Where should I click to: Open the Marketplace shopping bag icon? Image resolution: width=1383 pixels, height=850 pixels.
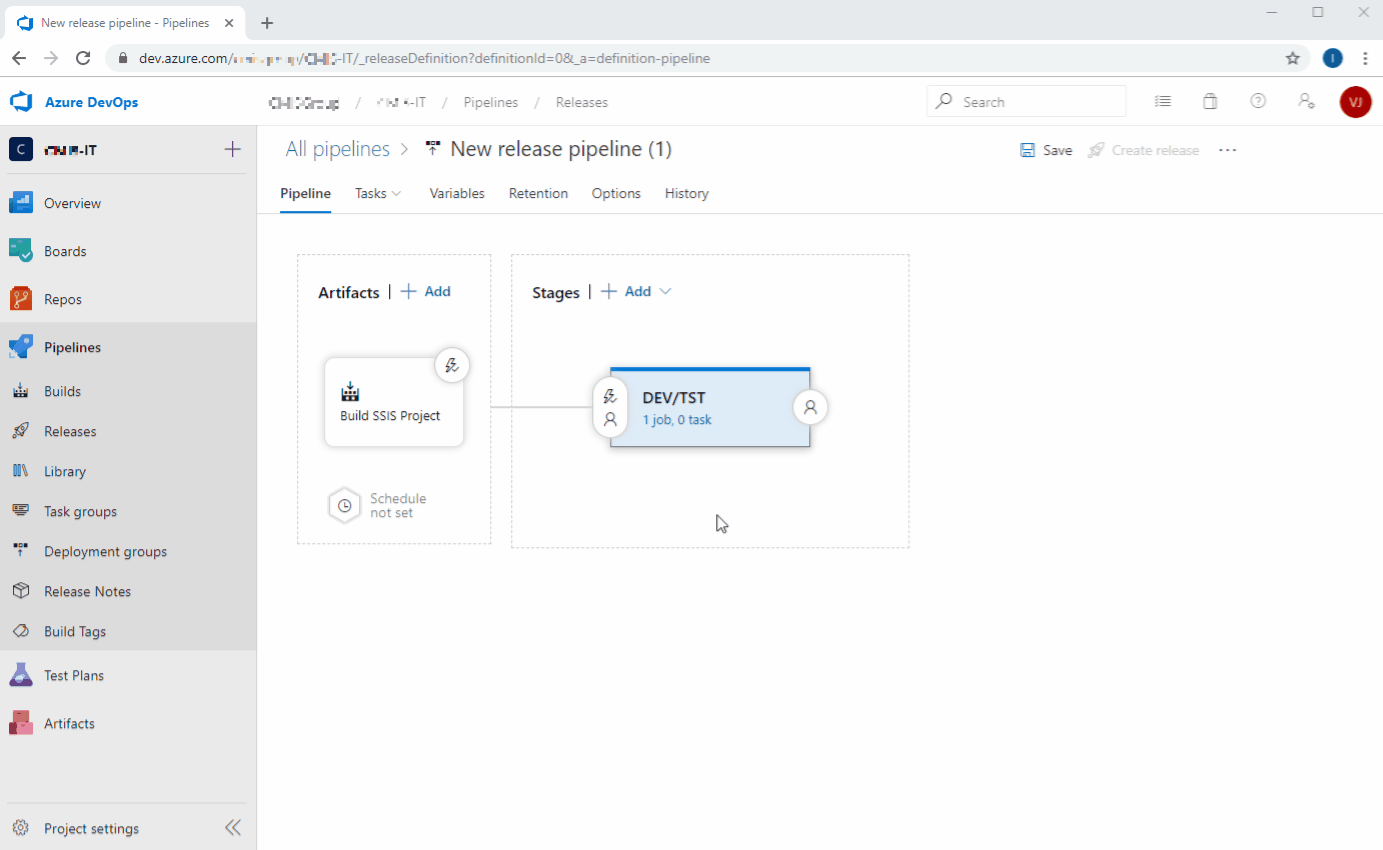click(1210, 101)
